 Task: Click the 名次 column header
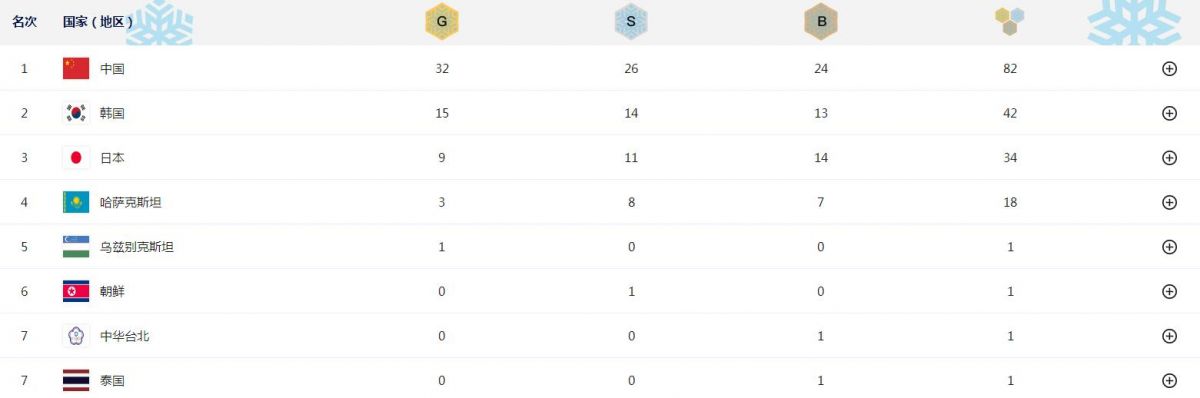coord(24,21)
